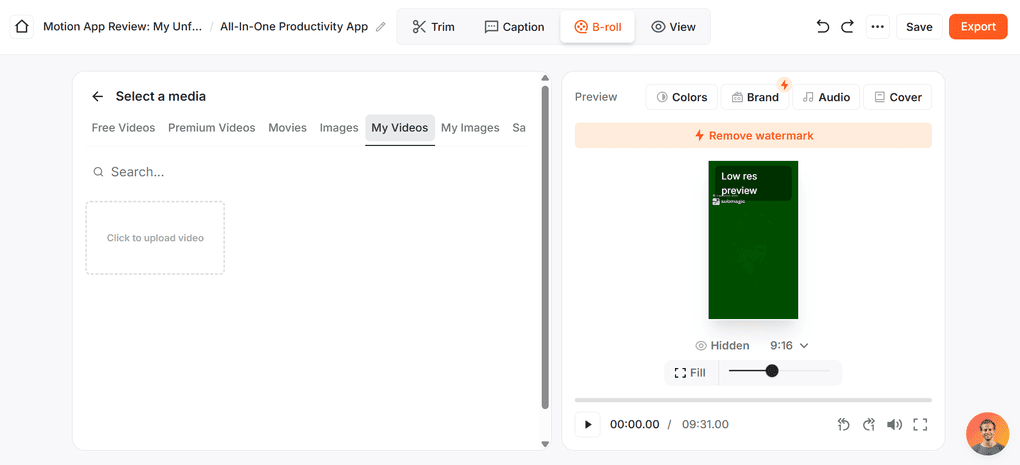Mute audio with the speaker icon
Screen dimensions: 1020x465
[894, 425]
